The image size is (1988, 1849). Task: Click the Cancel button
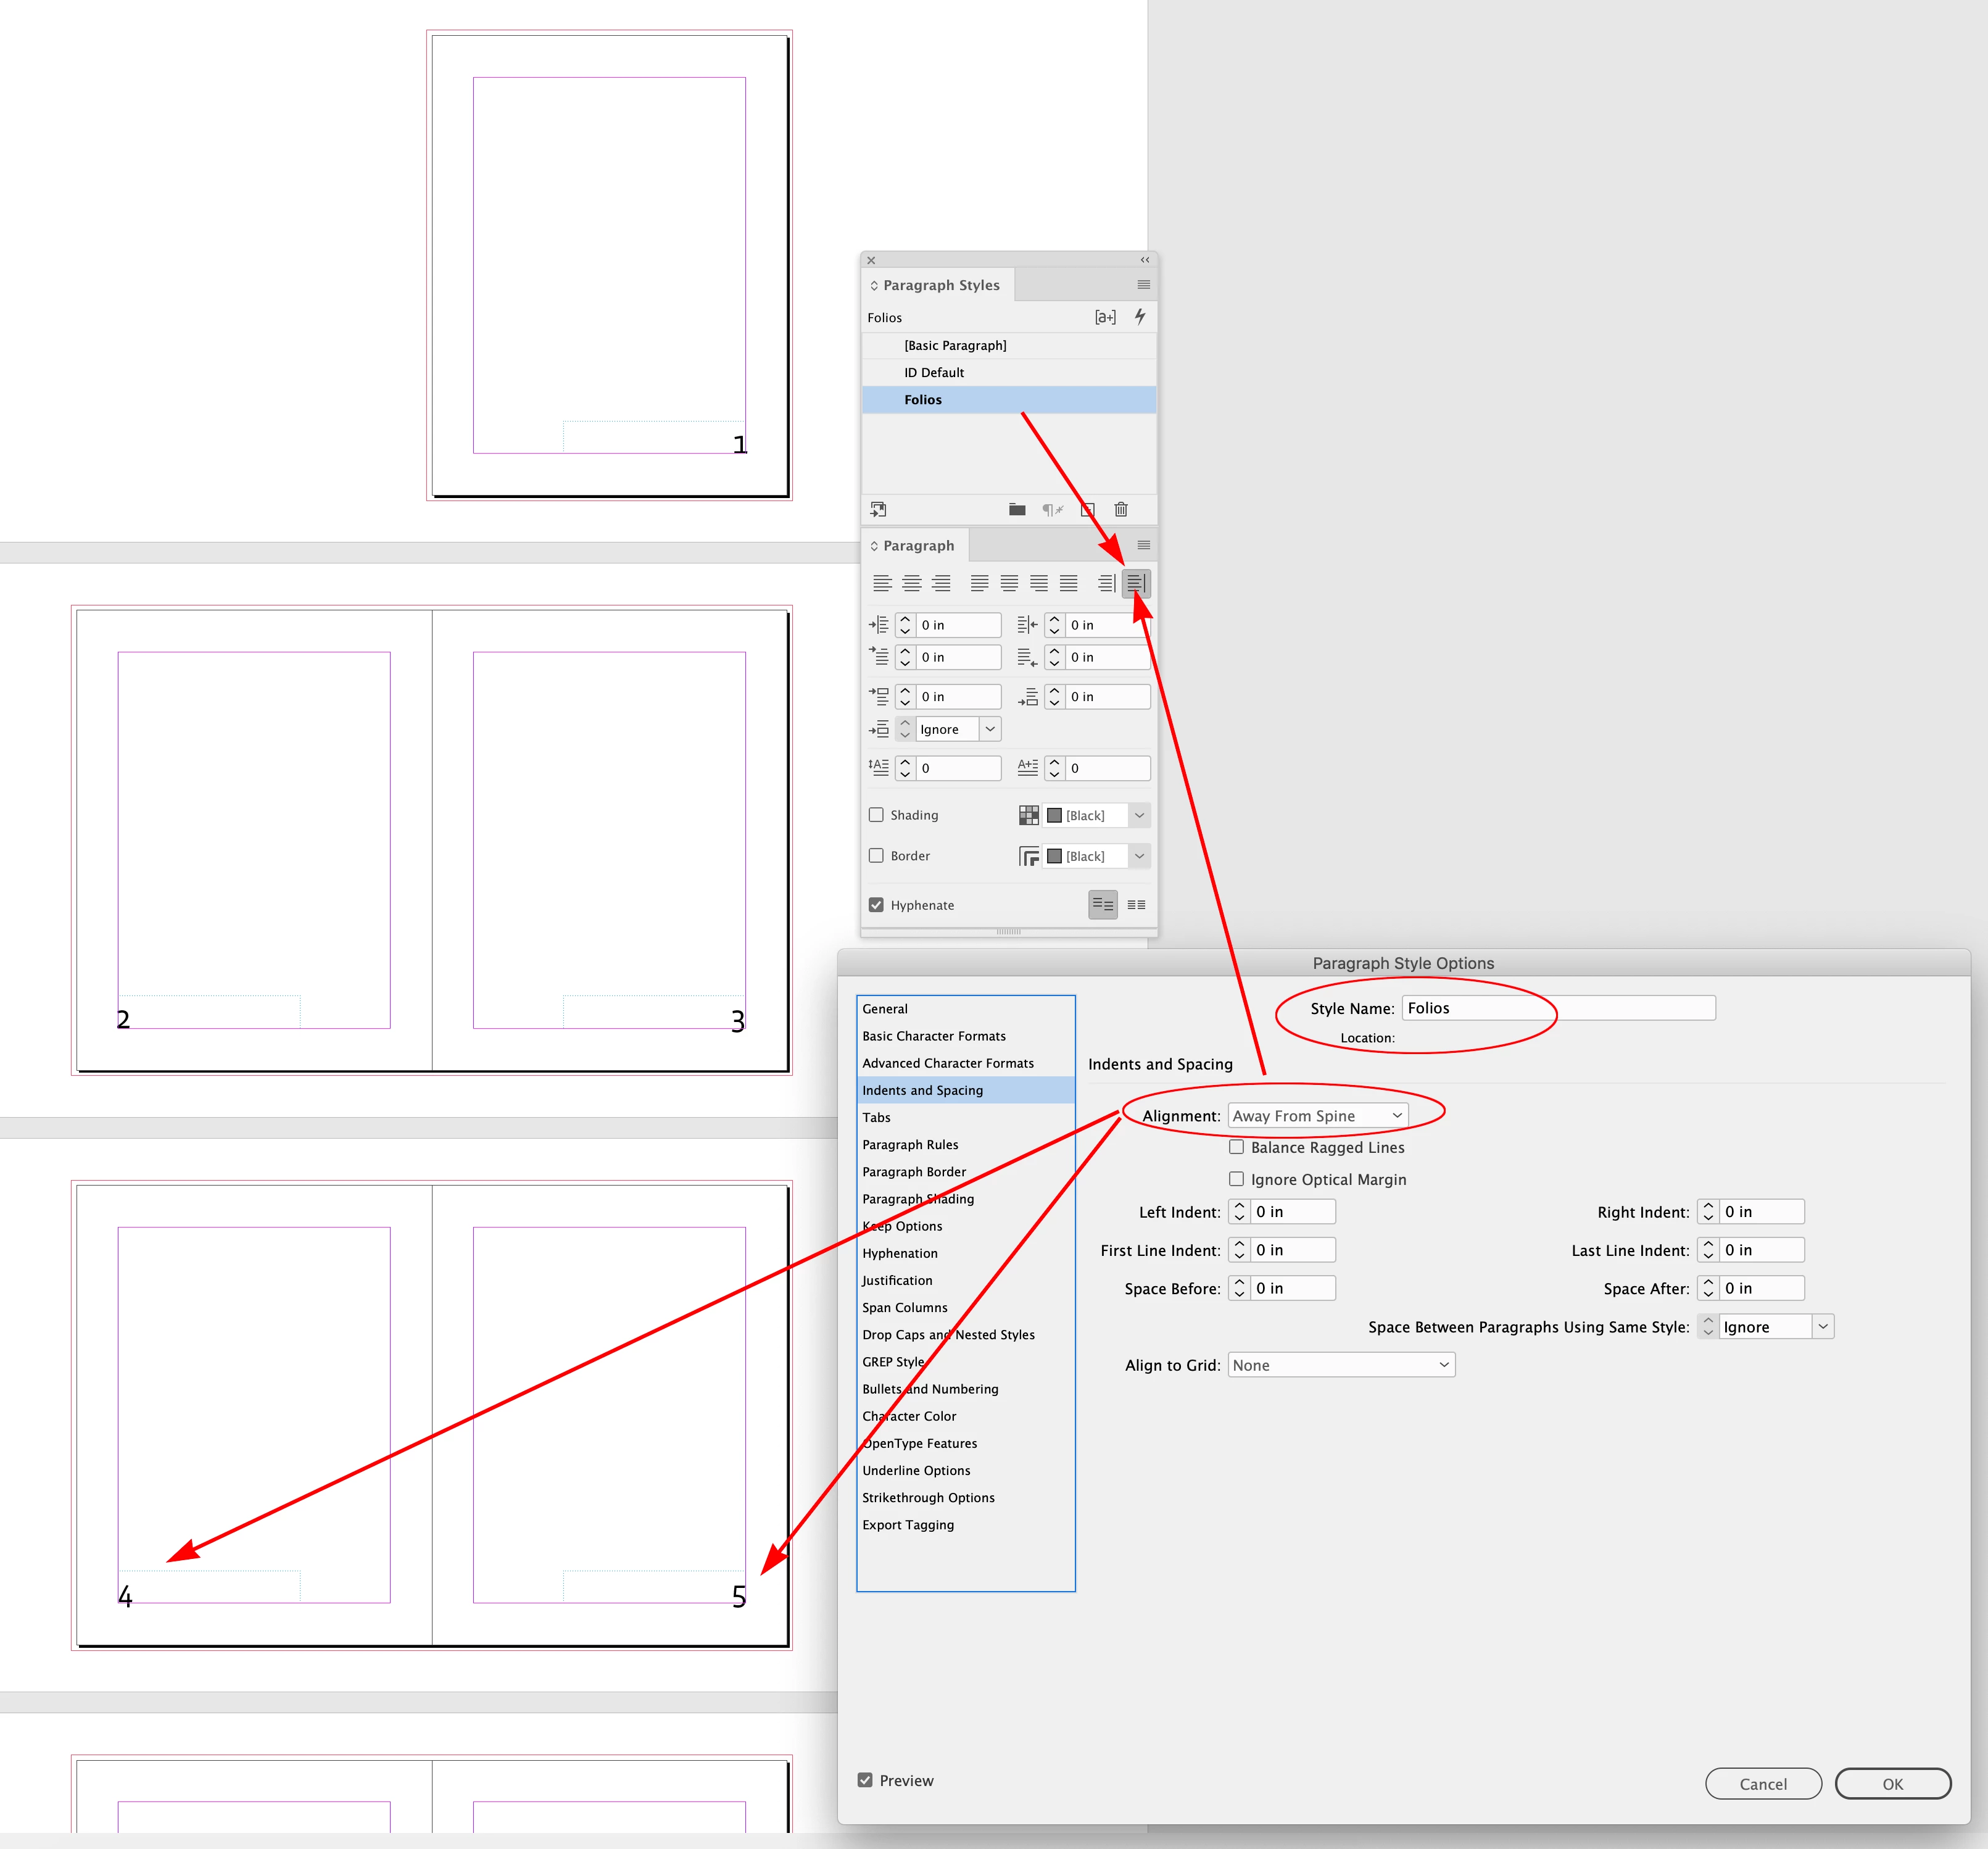1762,1783
